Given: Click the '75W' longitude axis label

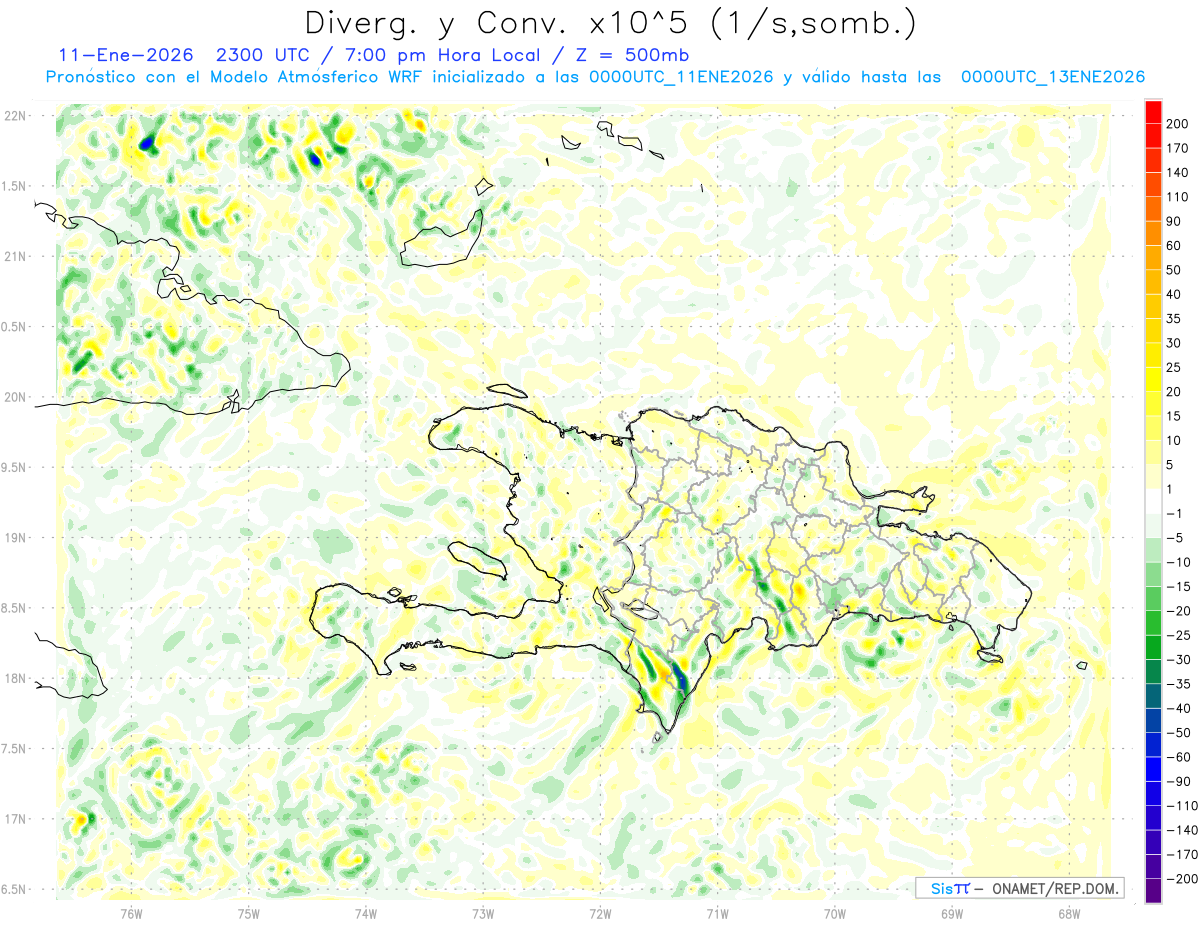Looking at the screenshot, I should click(249, 913).
